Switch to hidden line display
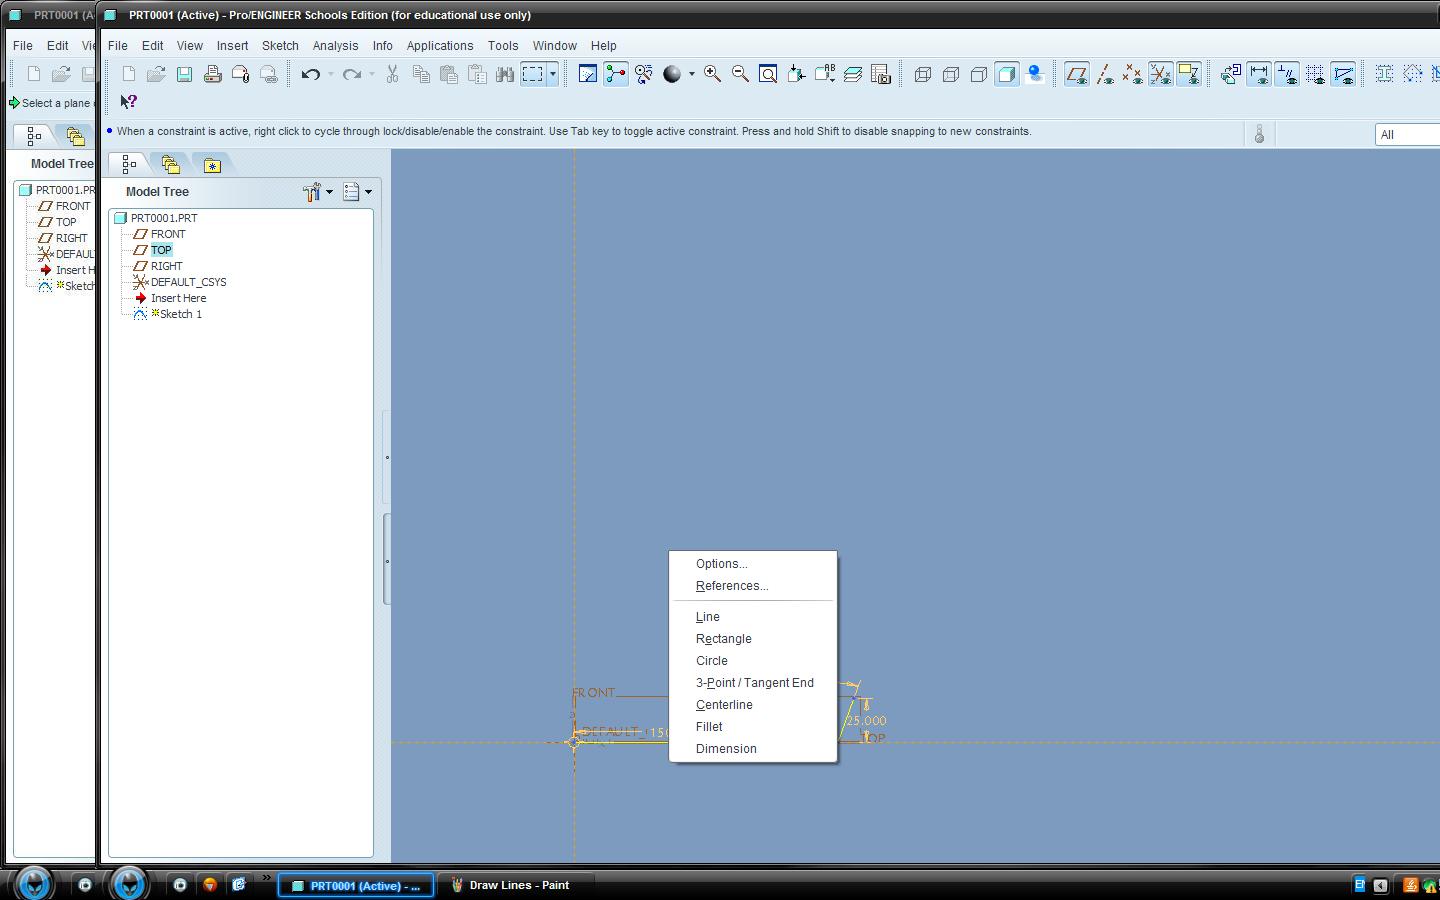Viewport: 1440px width, 900px height. [951, 74]
